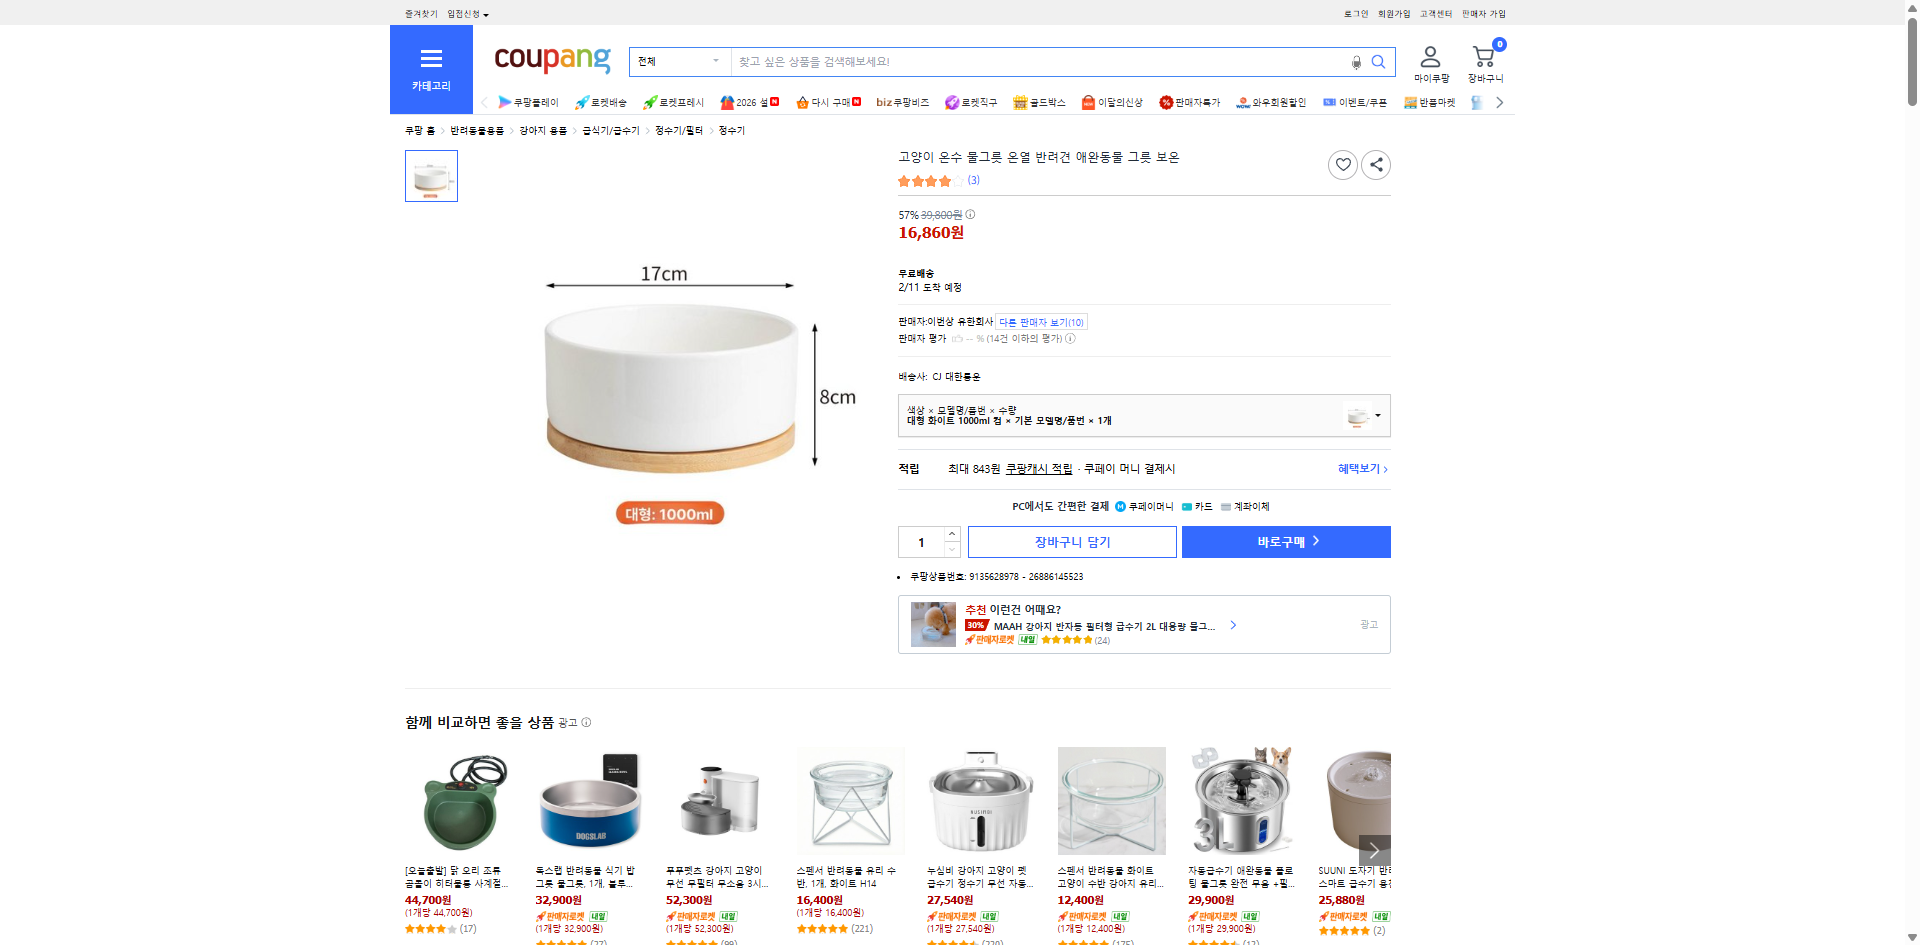
Task: Click the search magnifier icon
Action: tap(1378, 62)
